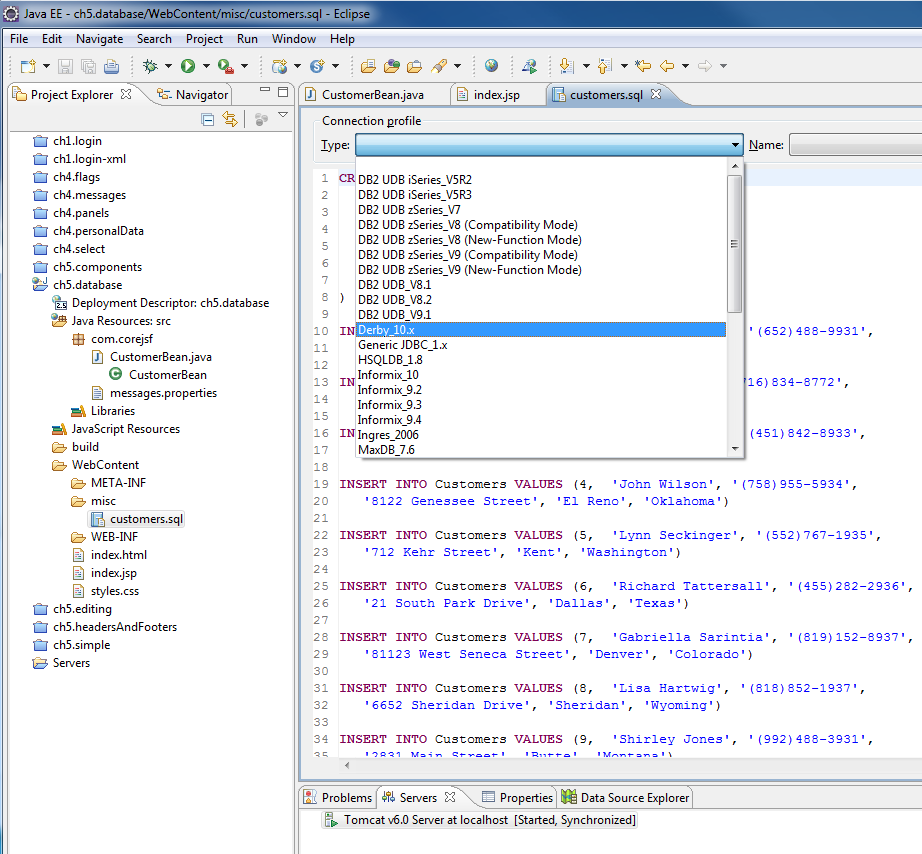Viewport: 922px width, 854px height.
Task: Jump to Previous Annotation using the up-arrow icon
Action: [x=604, y=66]
